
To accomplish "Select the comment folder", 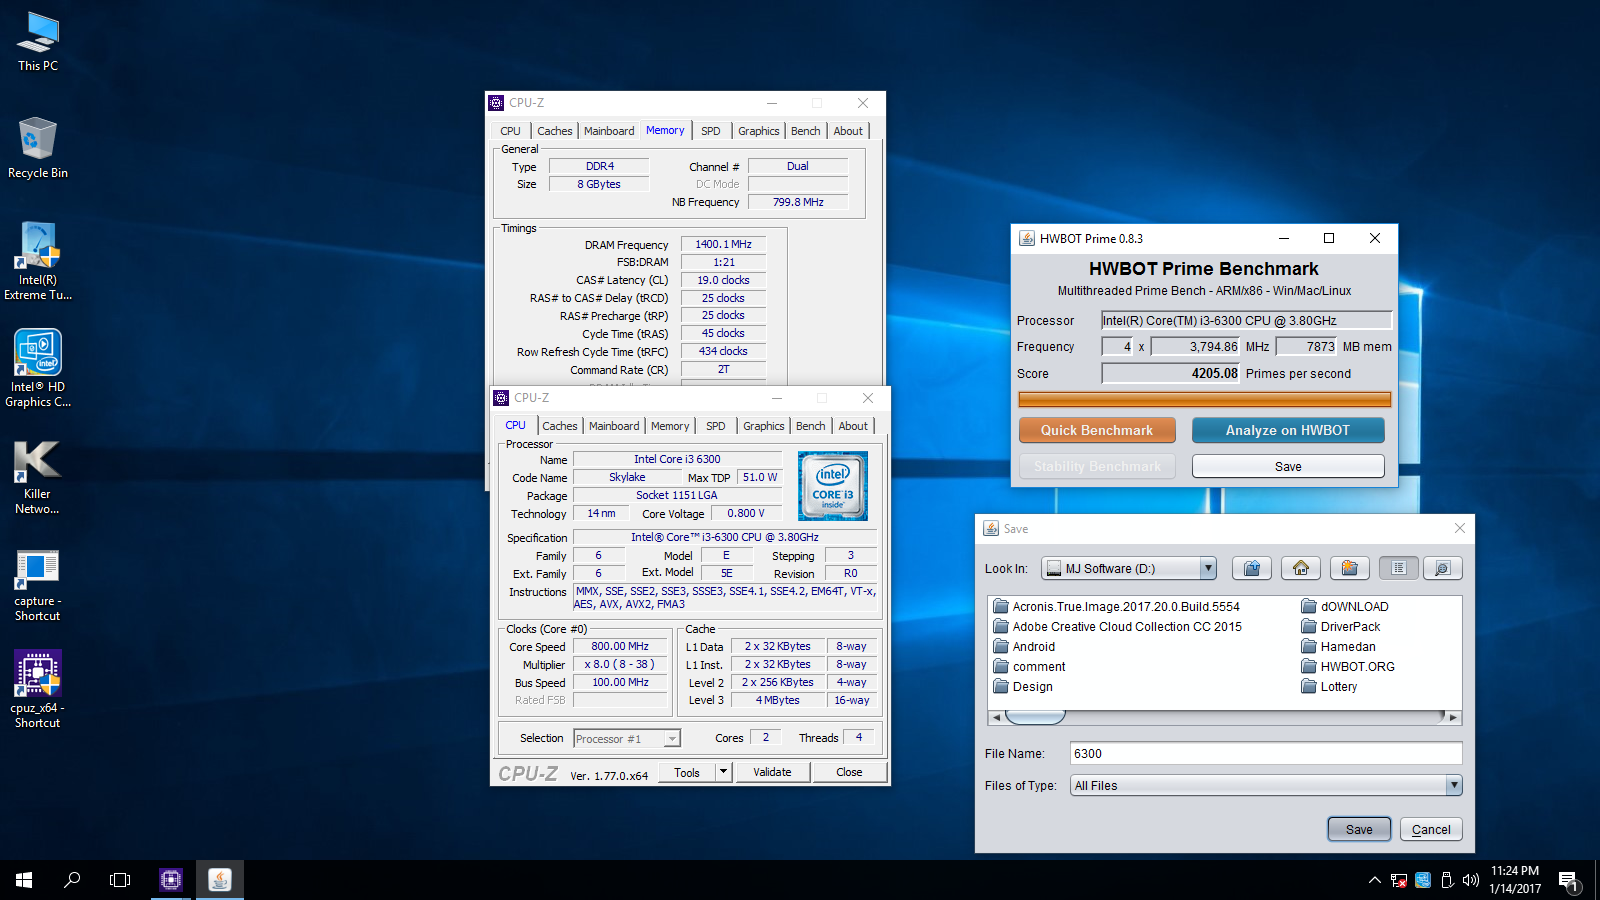I will [1029, 667].
